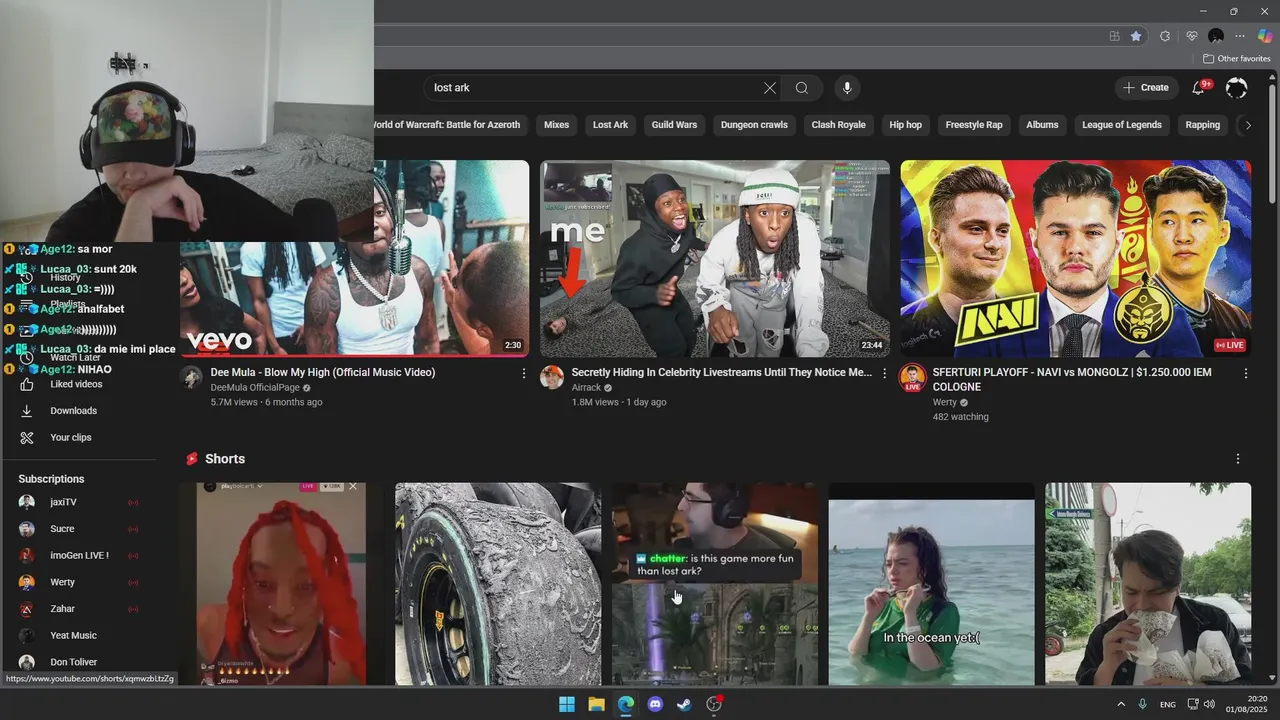Open the imoGen LIVE ! subscription
This screenshot has width=1280, height=720.
click(79, 555)
